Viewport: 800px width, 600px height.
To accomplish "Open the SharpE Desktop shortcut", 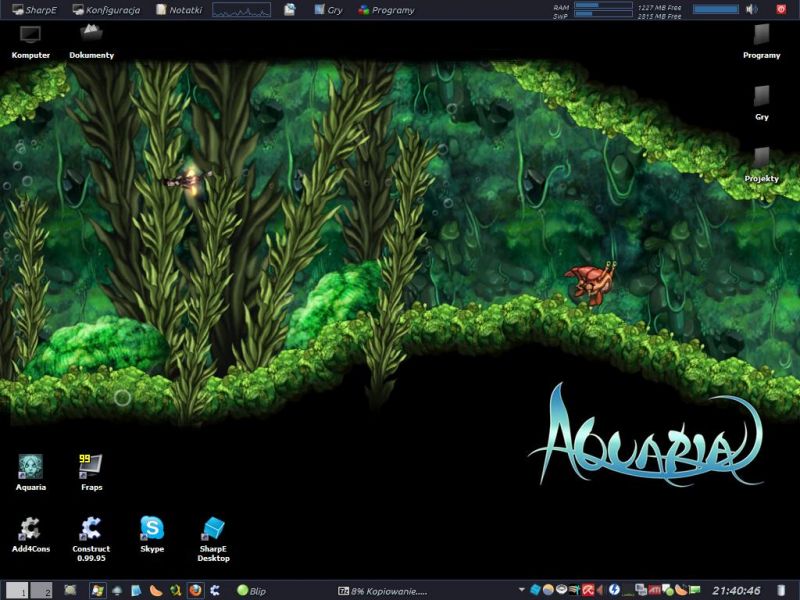I will click(x=213, y=539).
